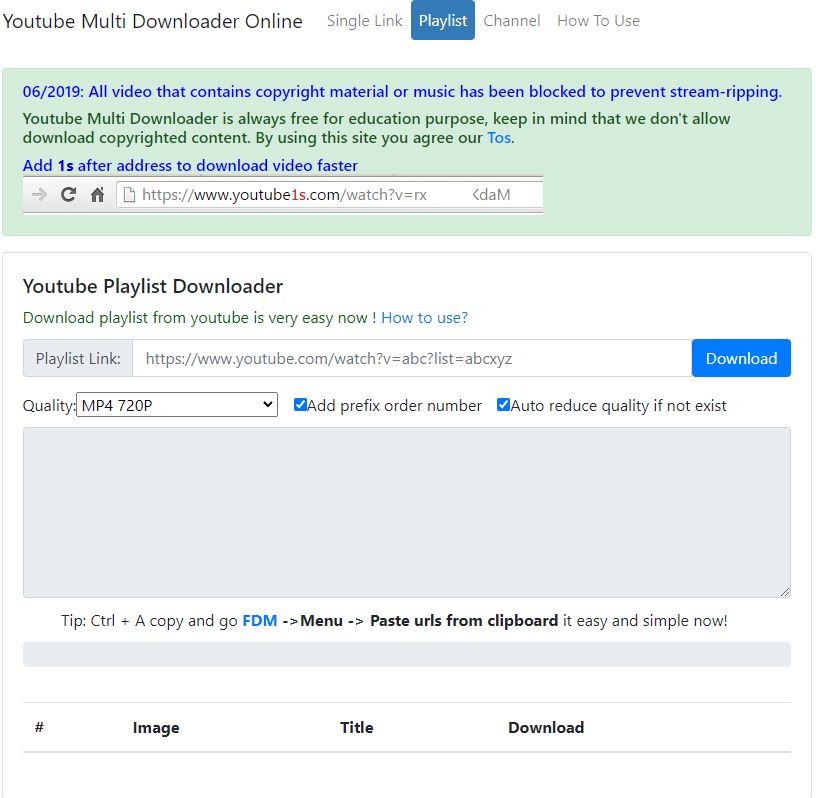This screenshot has width=816, height=798.
Task: Click the Youtube Multi Downloader Online title
Action: coord(152,21)
